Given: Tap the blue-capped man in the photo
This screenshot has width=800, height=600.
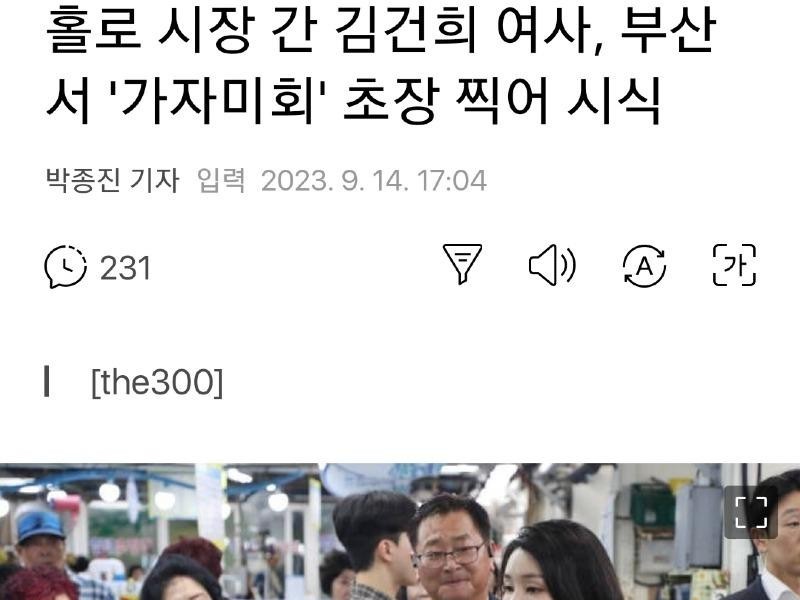Looking at the screenshot, I should 41,541.
